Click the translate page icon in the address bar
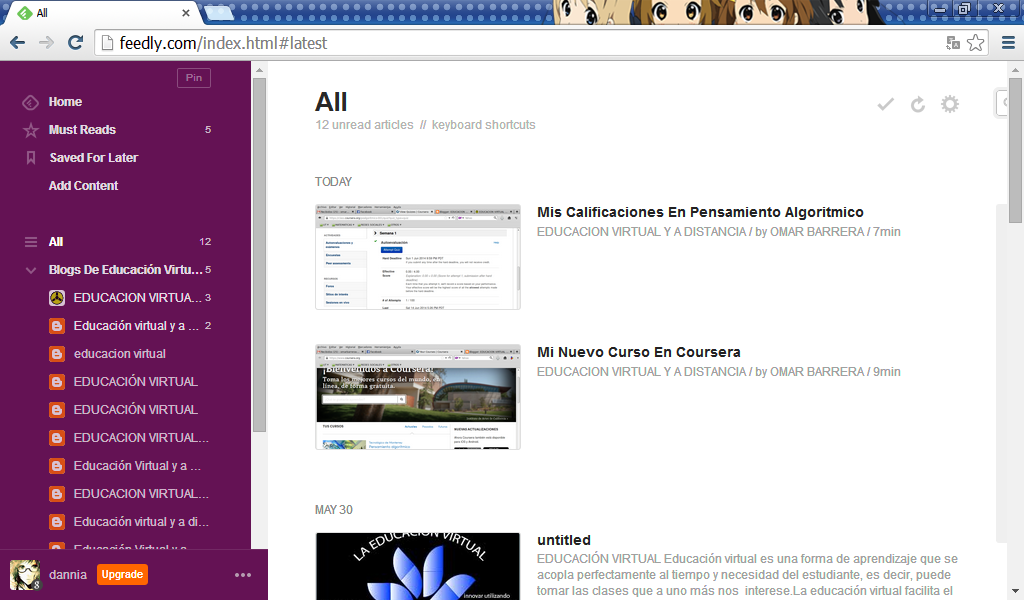The height and width of the screenshot is (600, 1024). [x=953, y=43]
